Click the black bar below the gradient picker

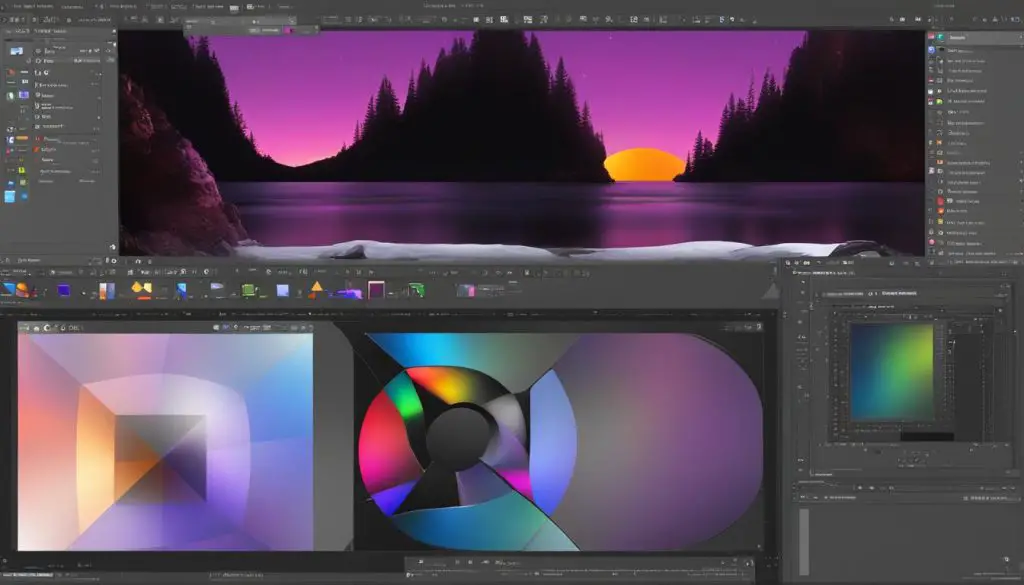[927, 436]
